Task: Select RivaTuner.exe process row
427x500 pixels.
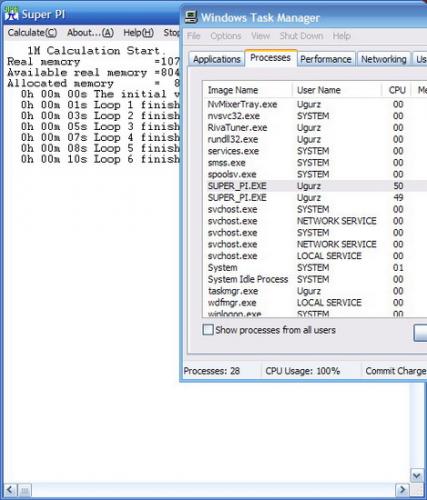Action: 315,128
